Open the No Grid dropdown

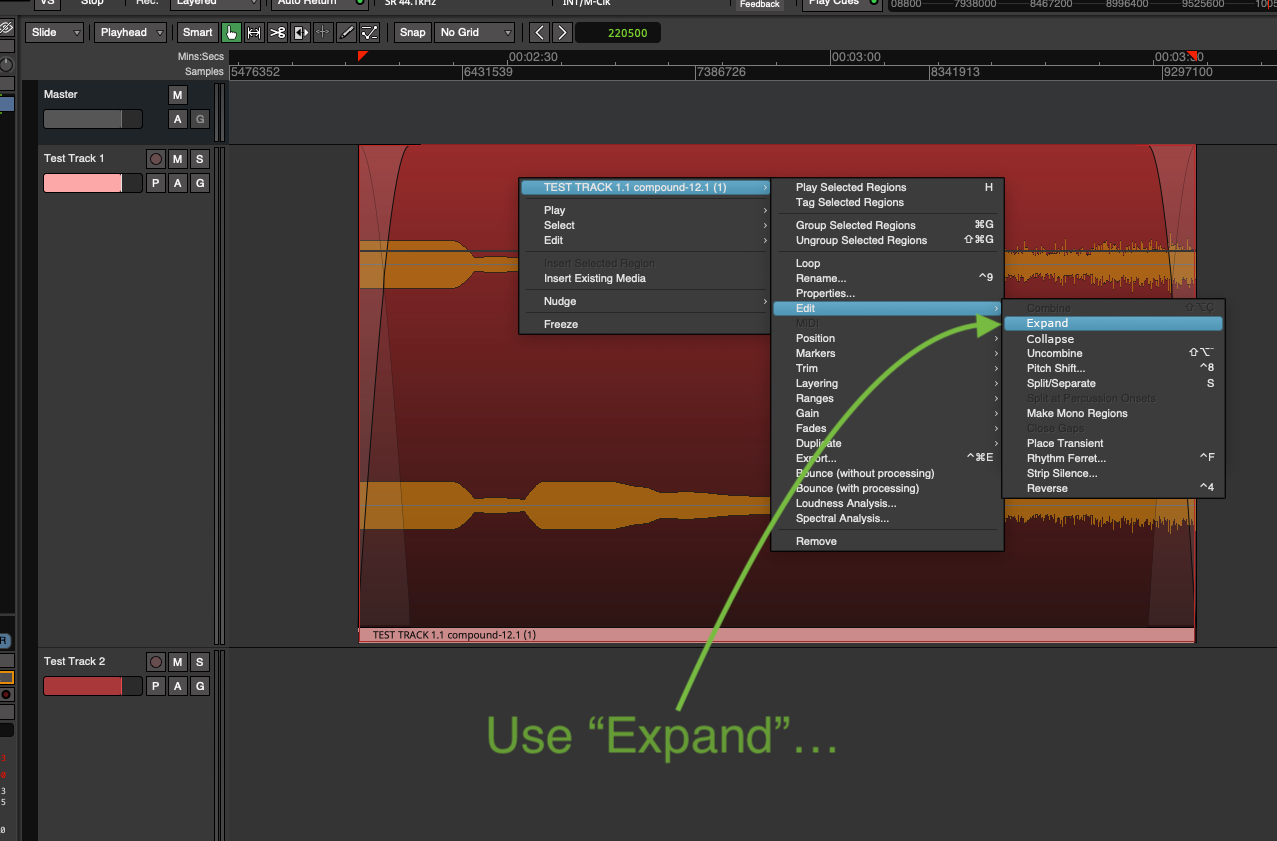[x=474, y=33]
